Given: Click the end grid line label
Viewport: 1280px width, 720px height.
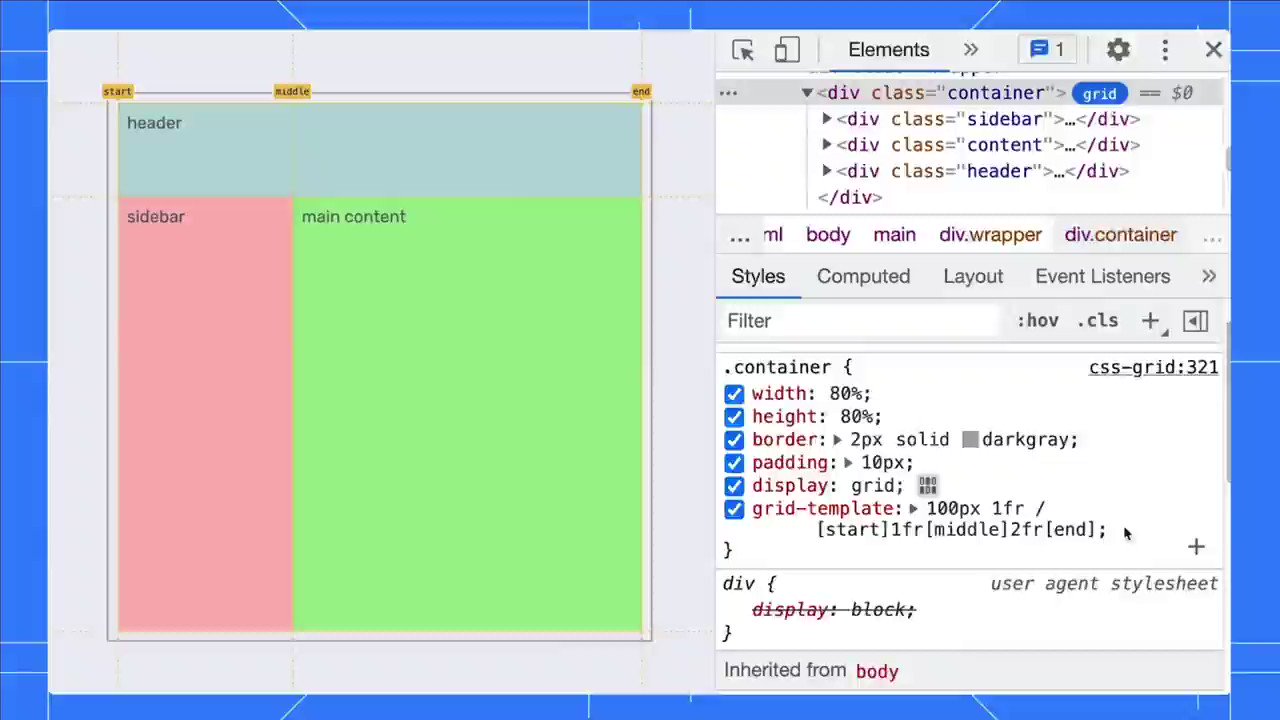Looking at the screenshot, I should click(641, 91).
